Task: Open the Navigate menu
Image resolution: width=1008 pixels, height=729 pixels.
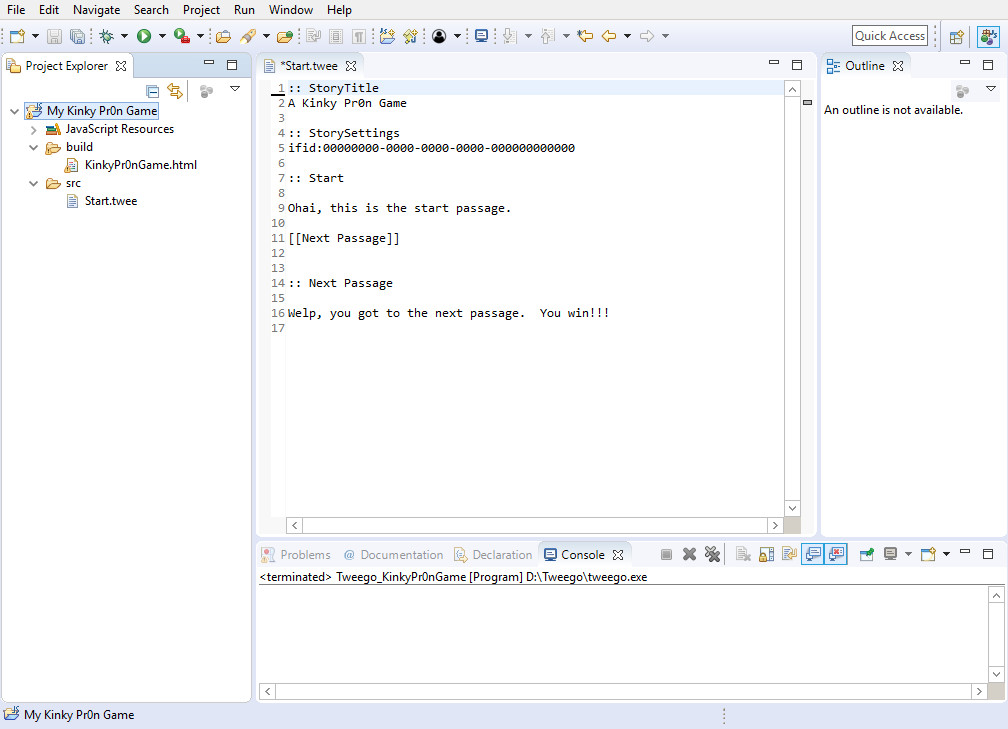Action: coord(96,10)
